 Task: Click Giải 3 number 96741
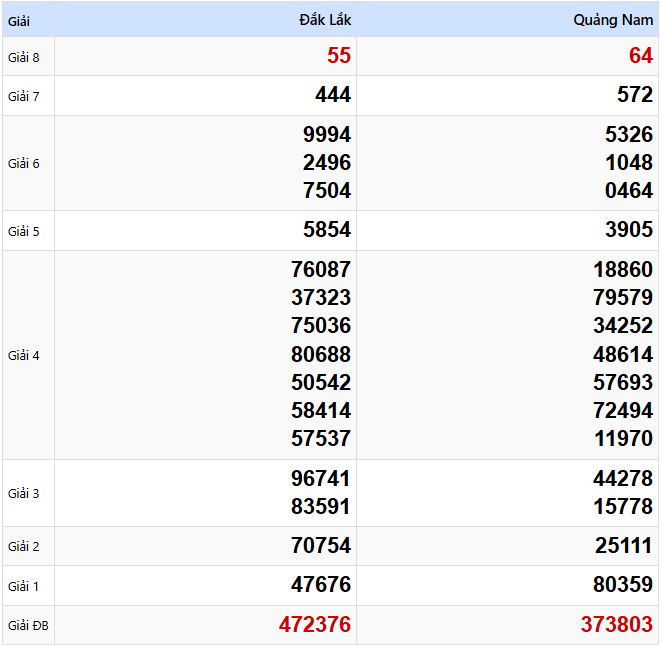click(x=321, y=478)
